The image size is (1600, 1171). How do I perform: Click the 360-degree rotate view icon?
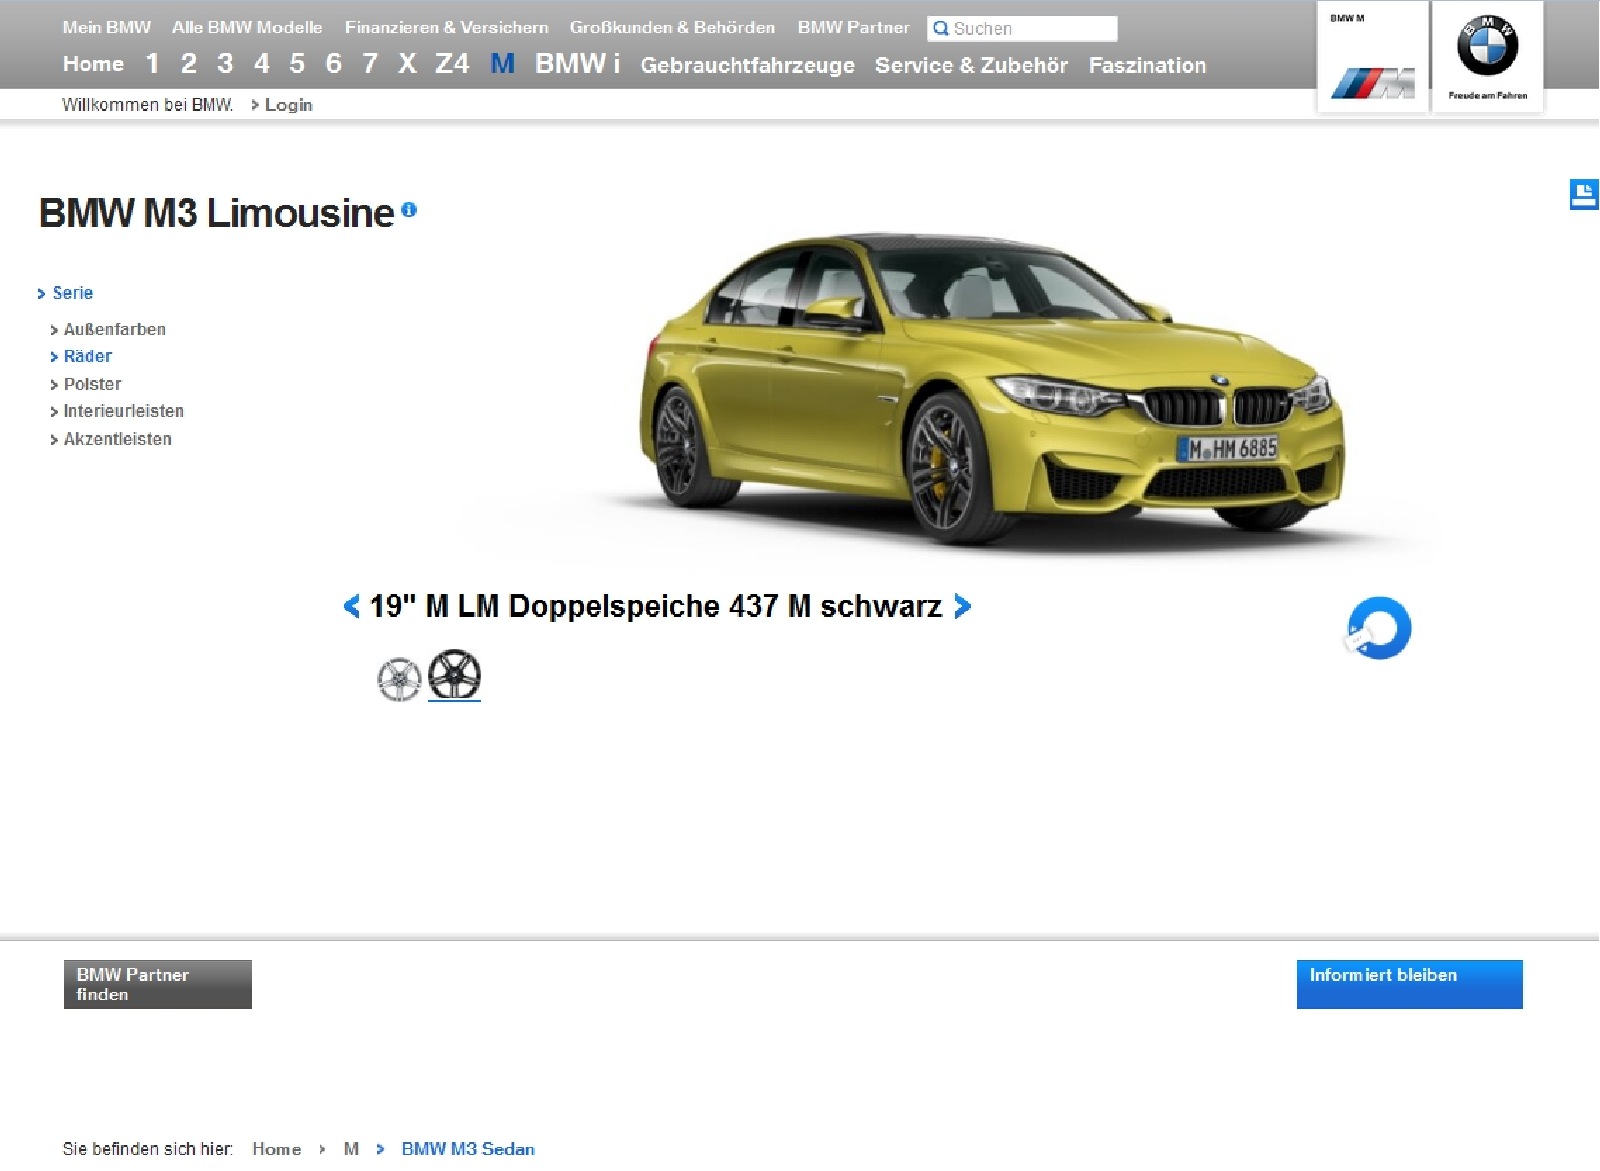point(1378,628)
